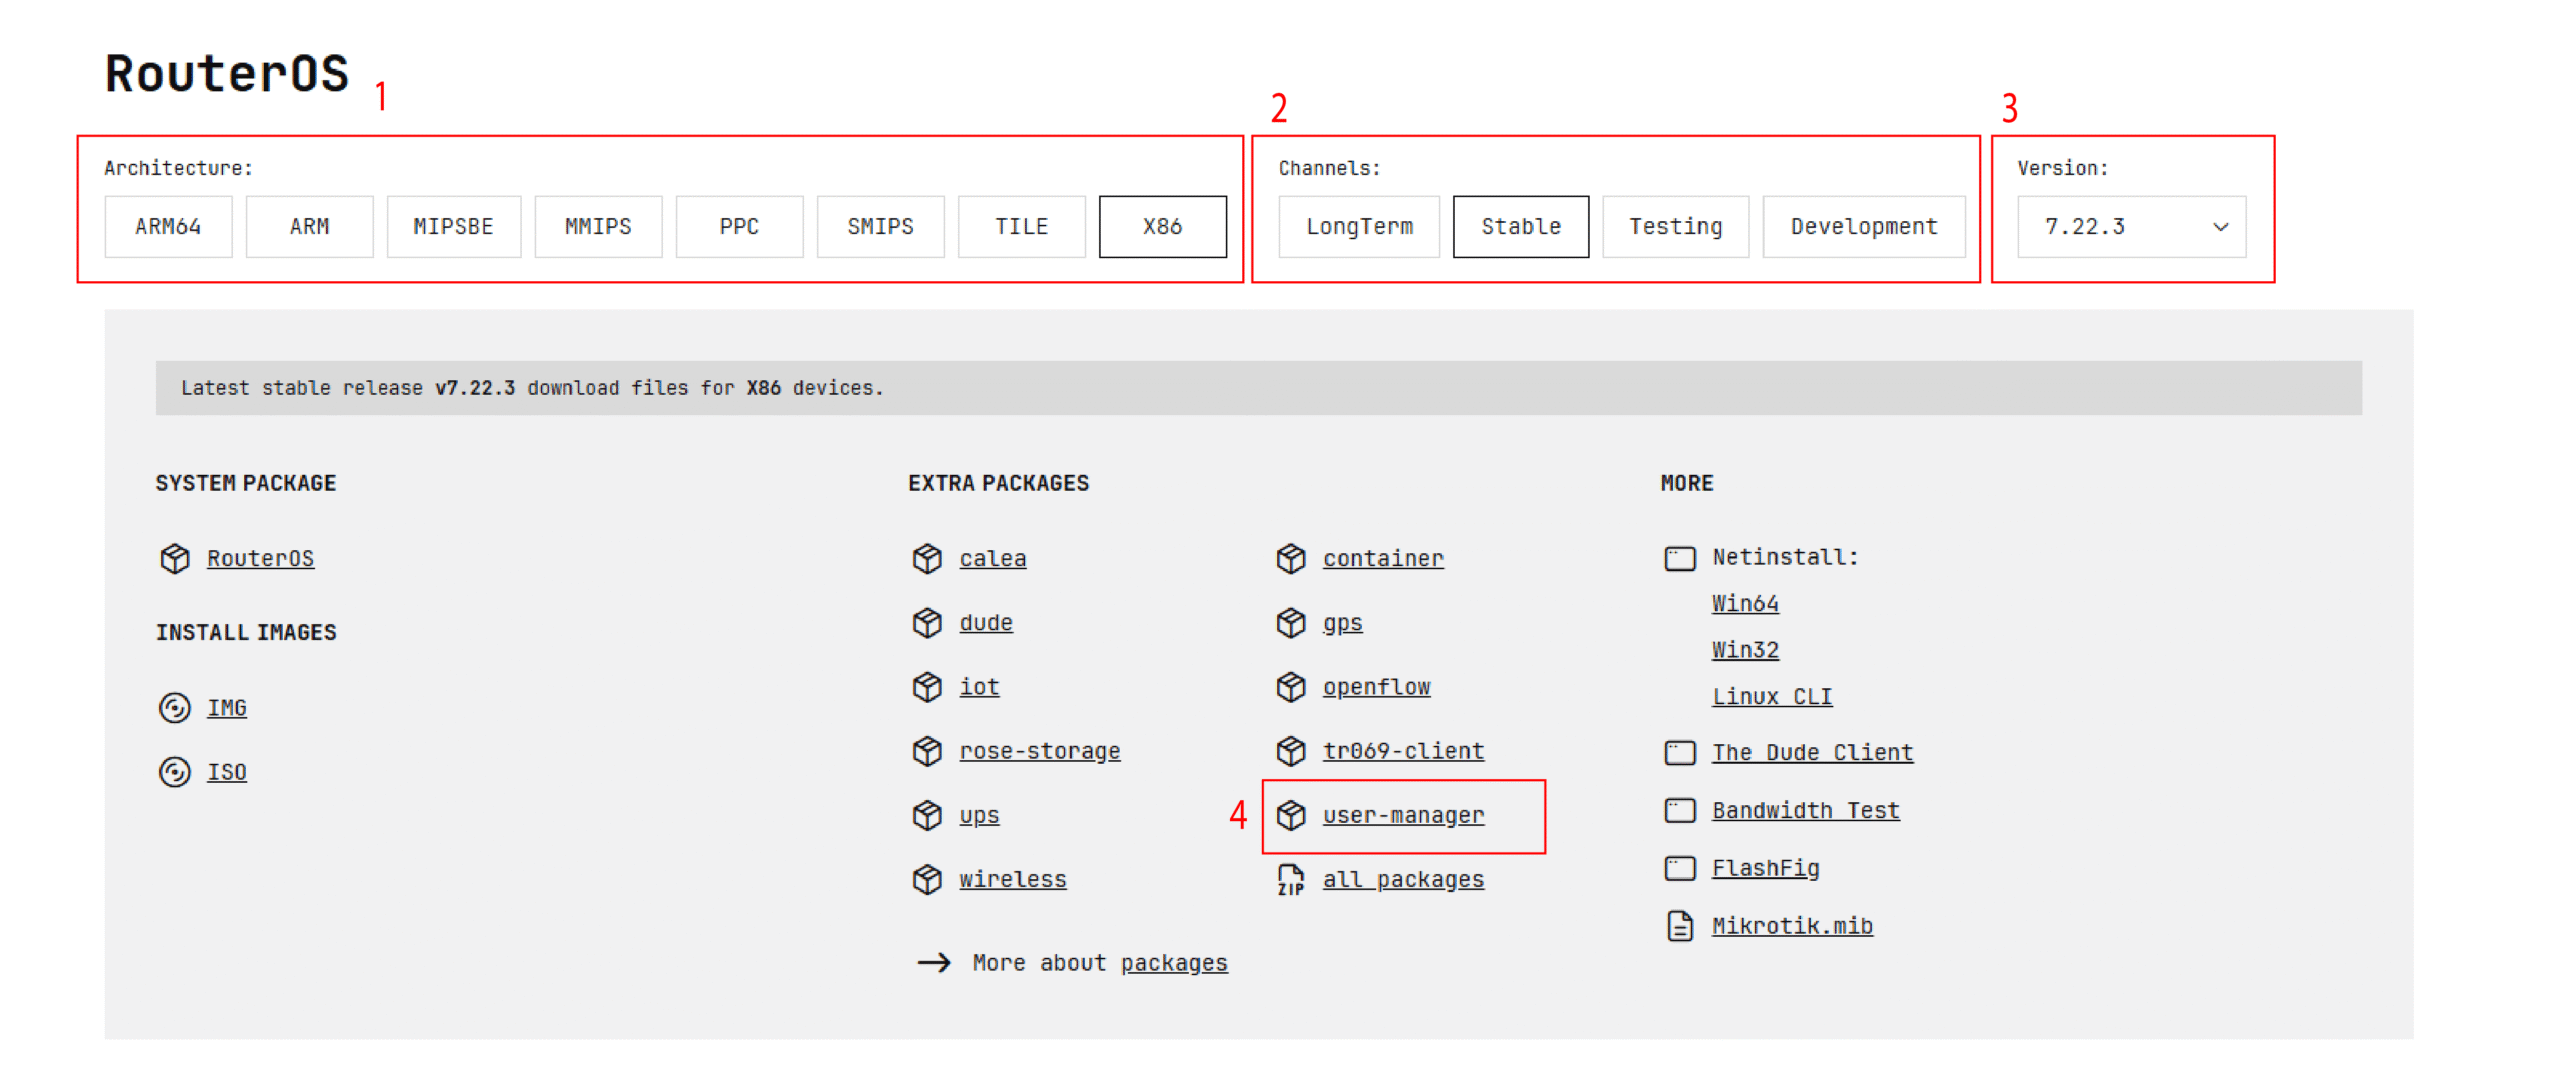
Task: Click the user-manager package icon
Action: [1291, 815]
